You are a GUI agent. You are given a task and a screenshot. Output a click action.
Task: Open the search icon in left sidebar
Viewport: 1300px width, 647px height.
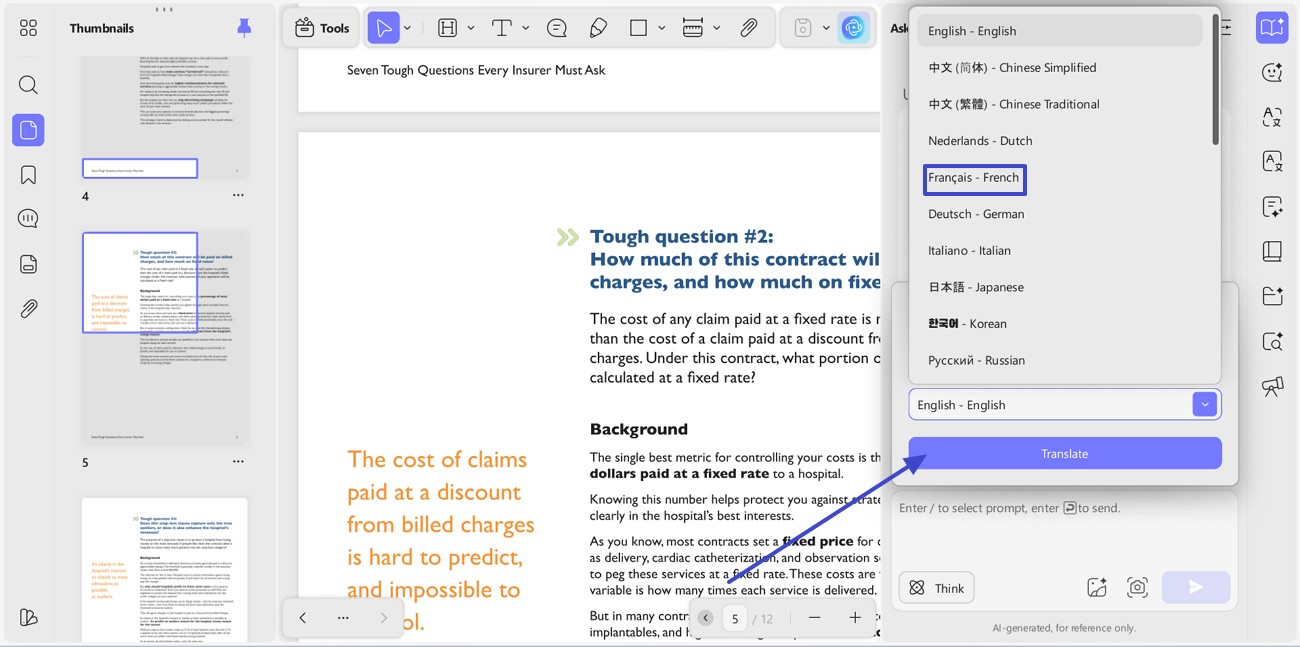point(28,84)
